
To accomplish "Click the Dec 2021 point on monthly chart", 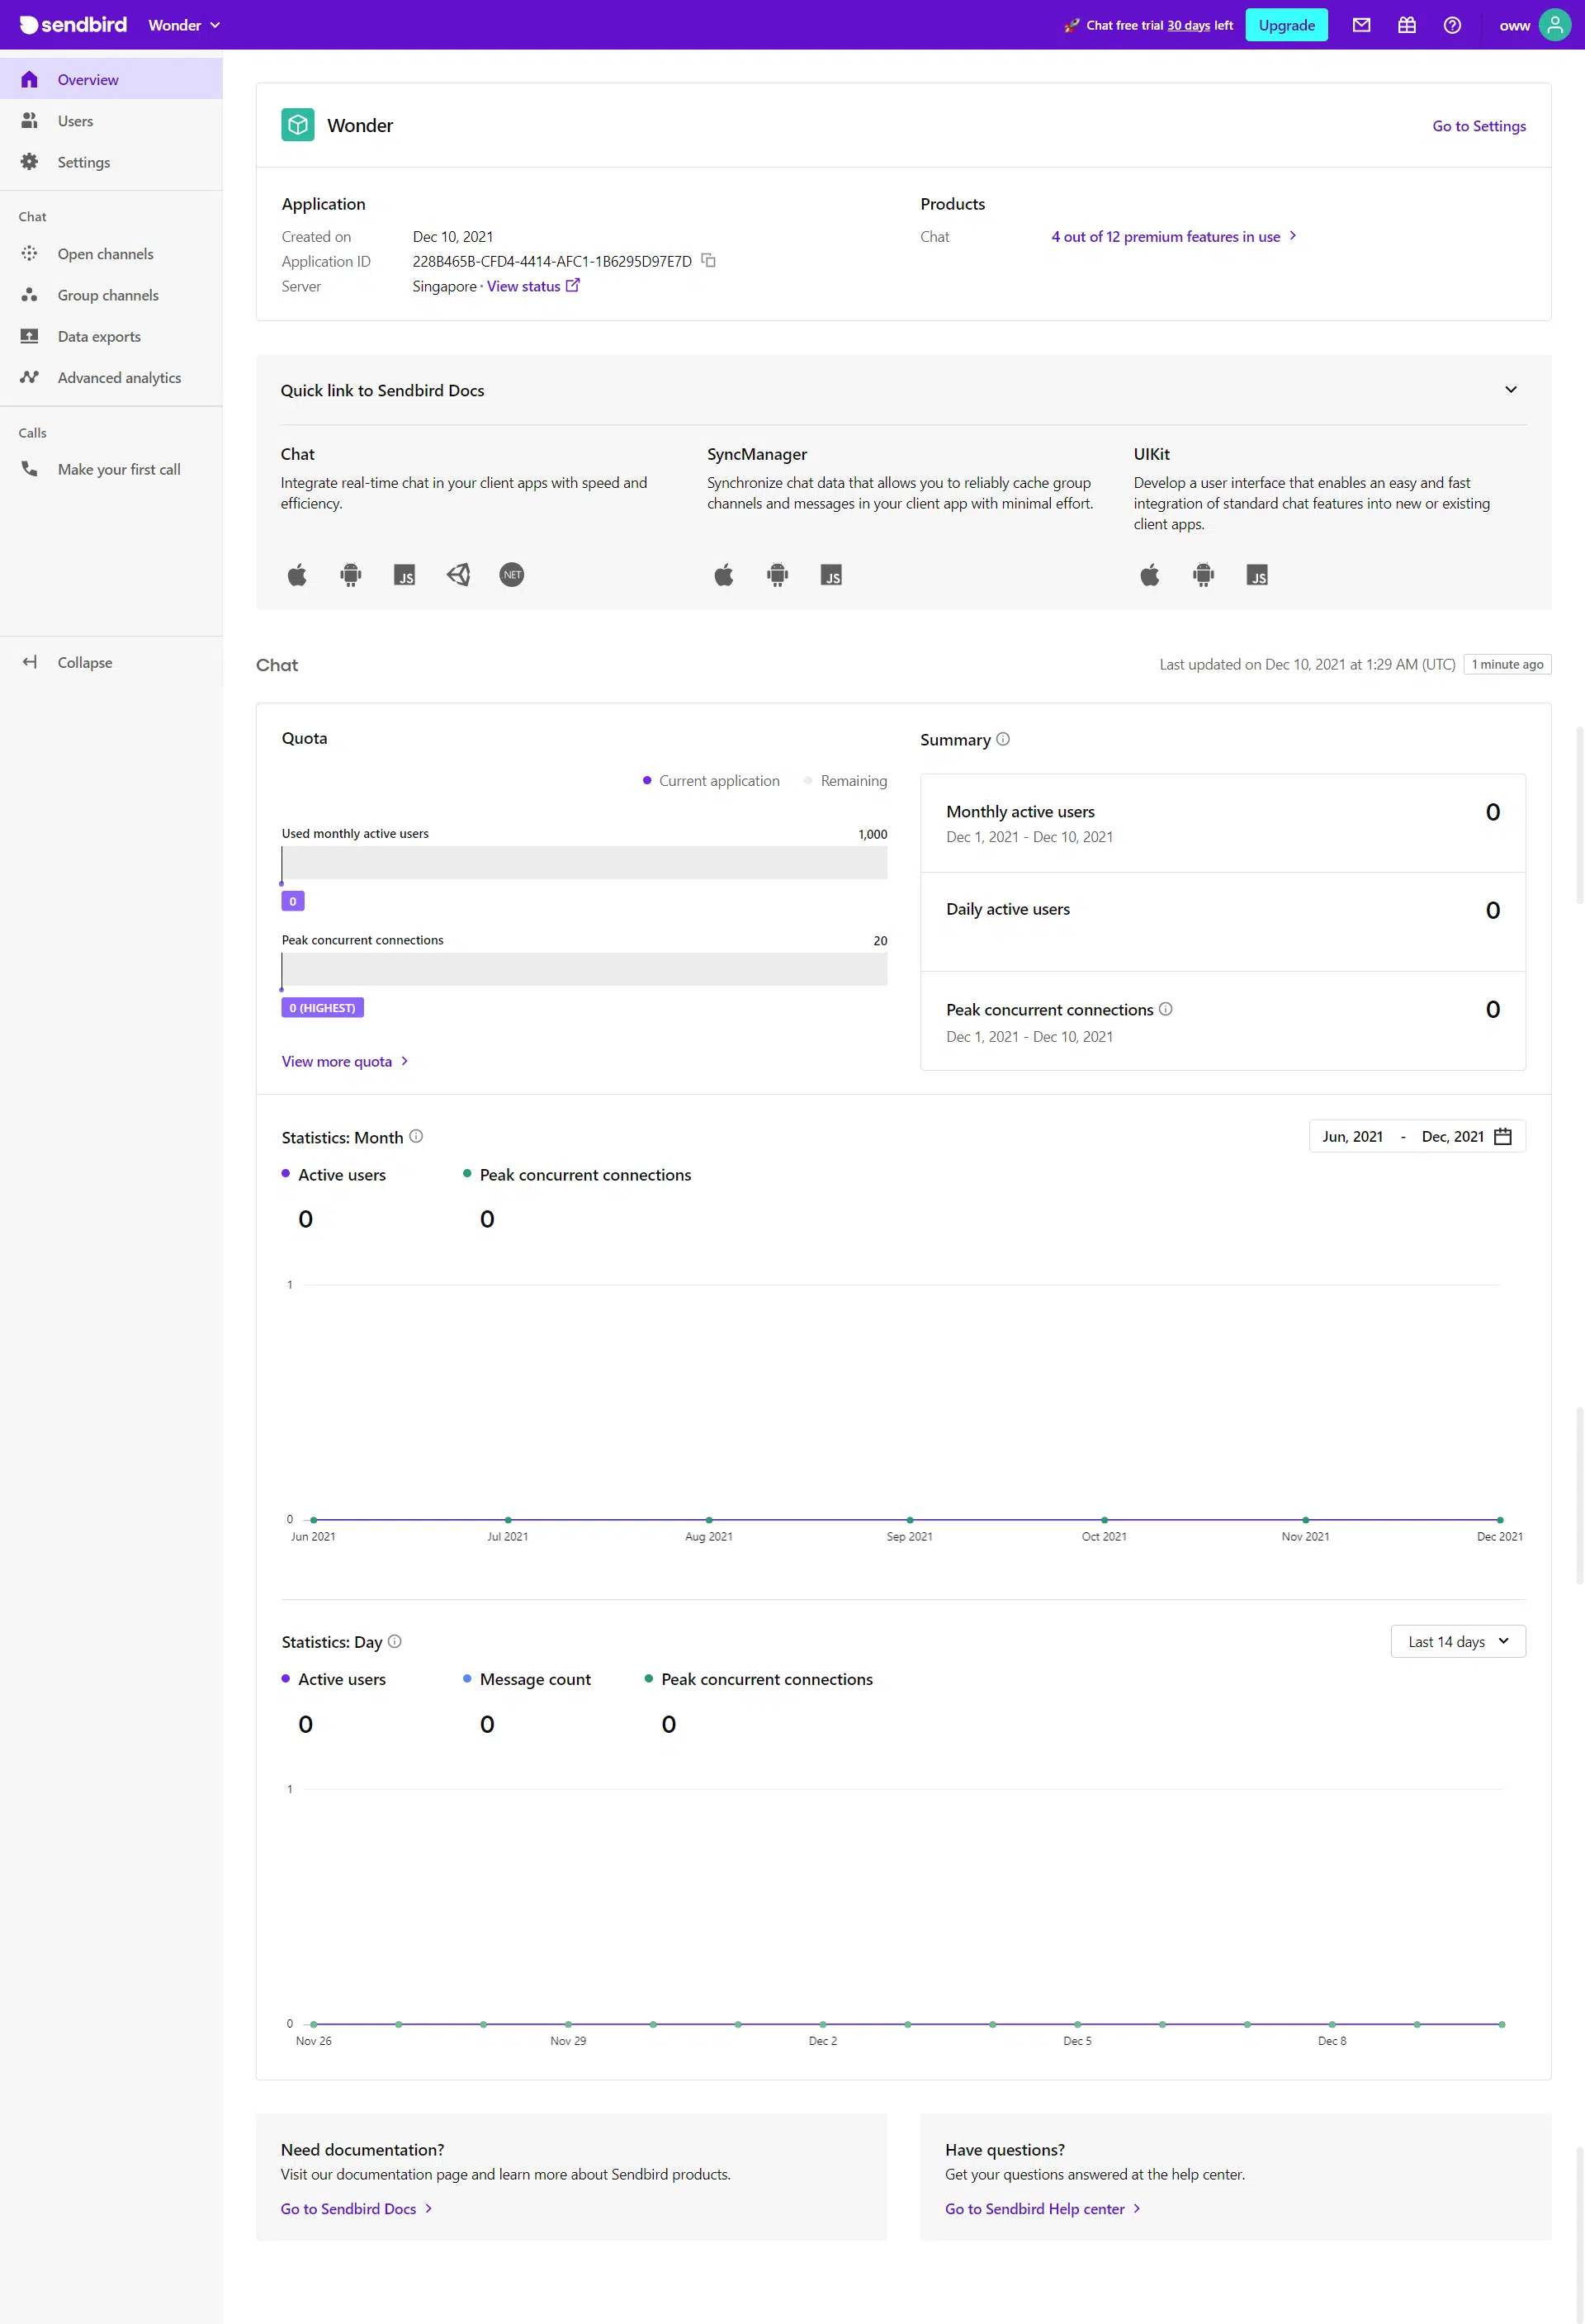I will point(1500,1520).
